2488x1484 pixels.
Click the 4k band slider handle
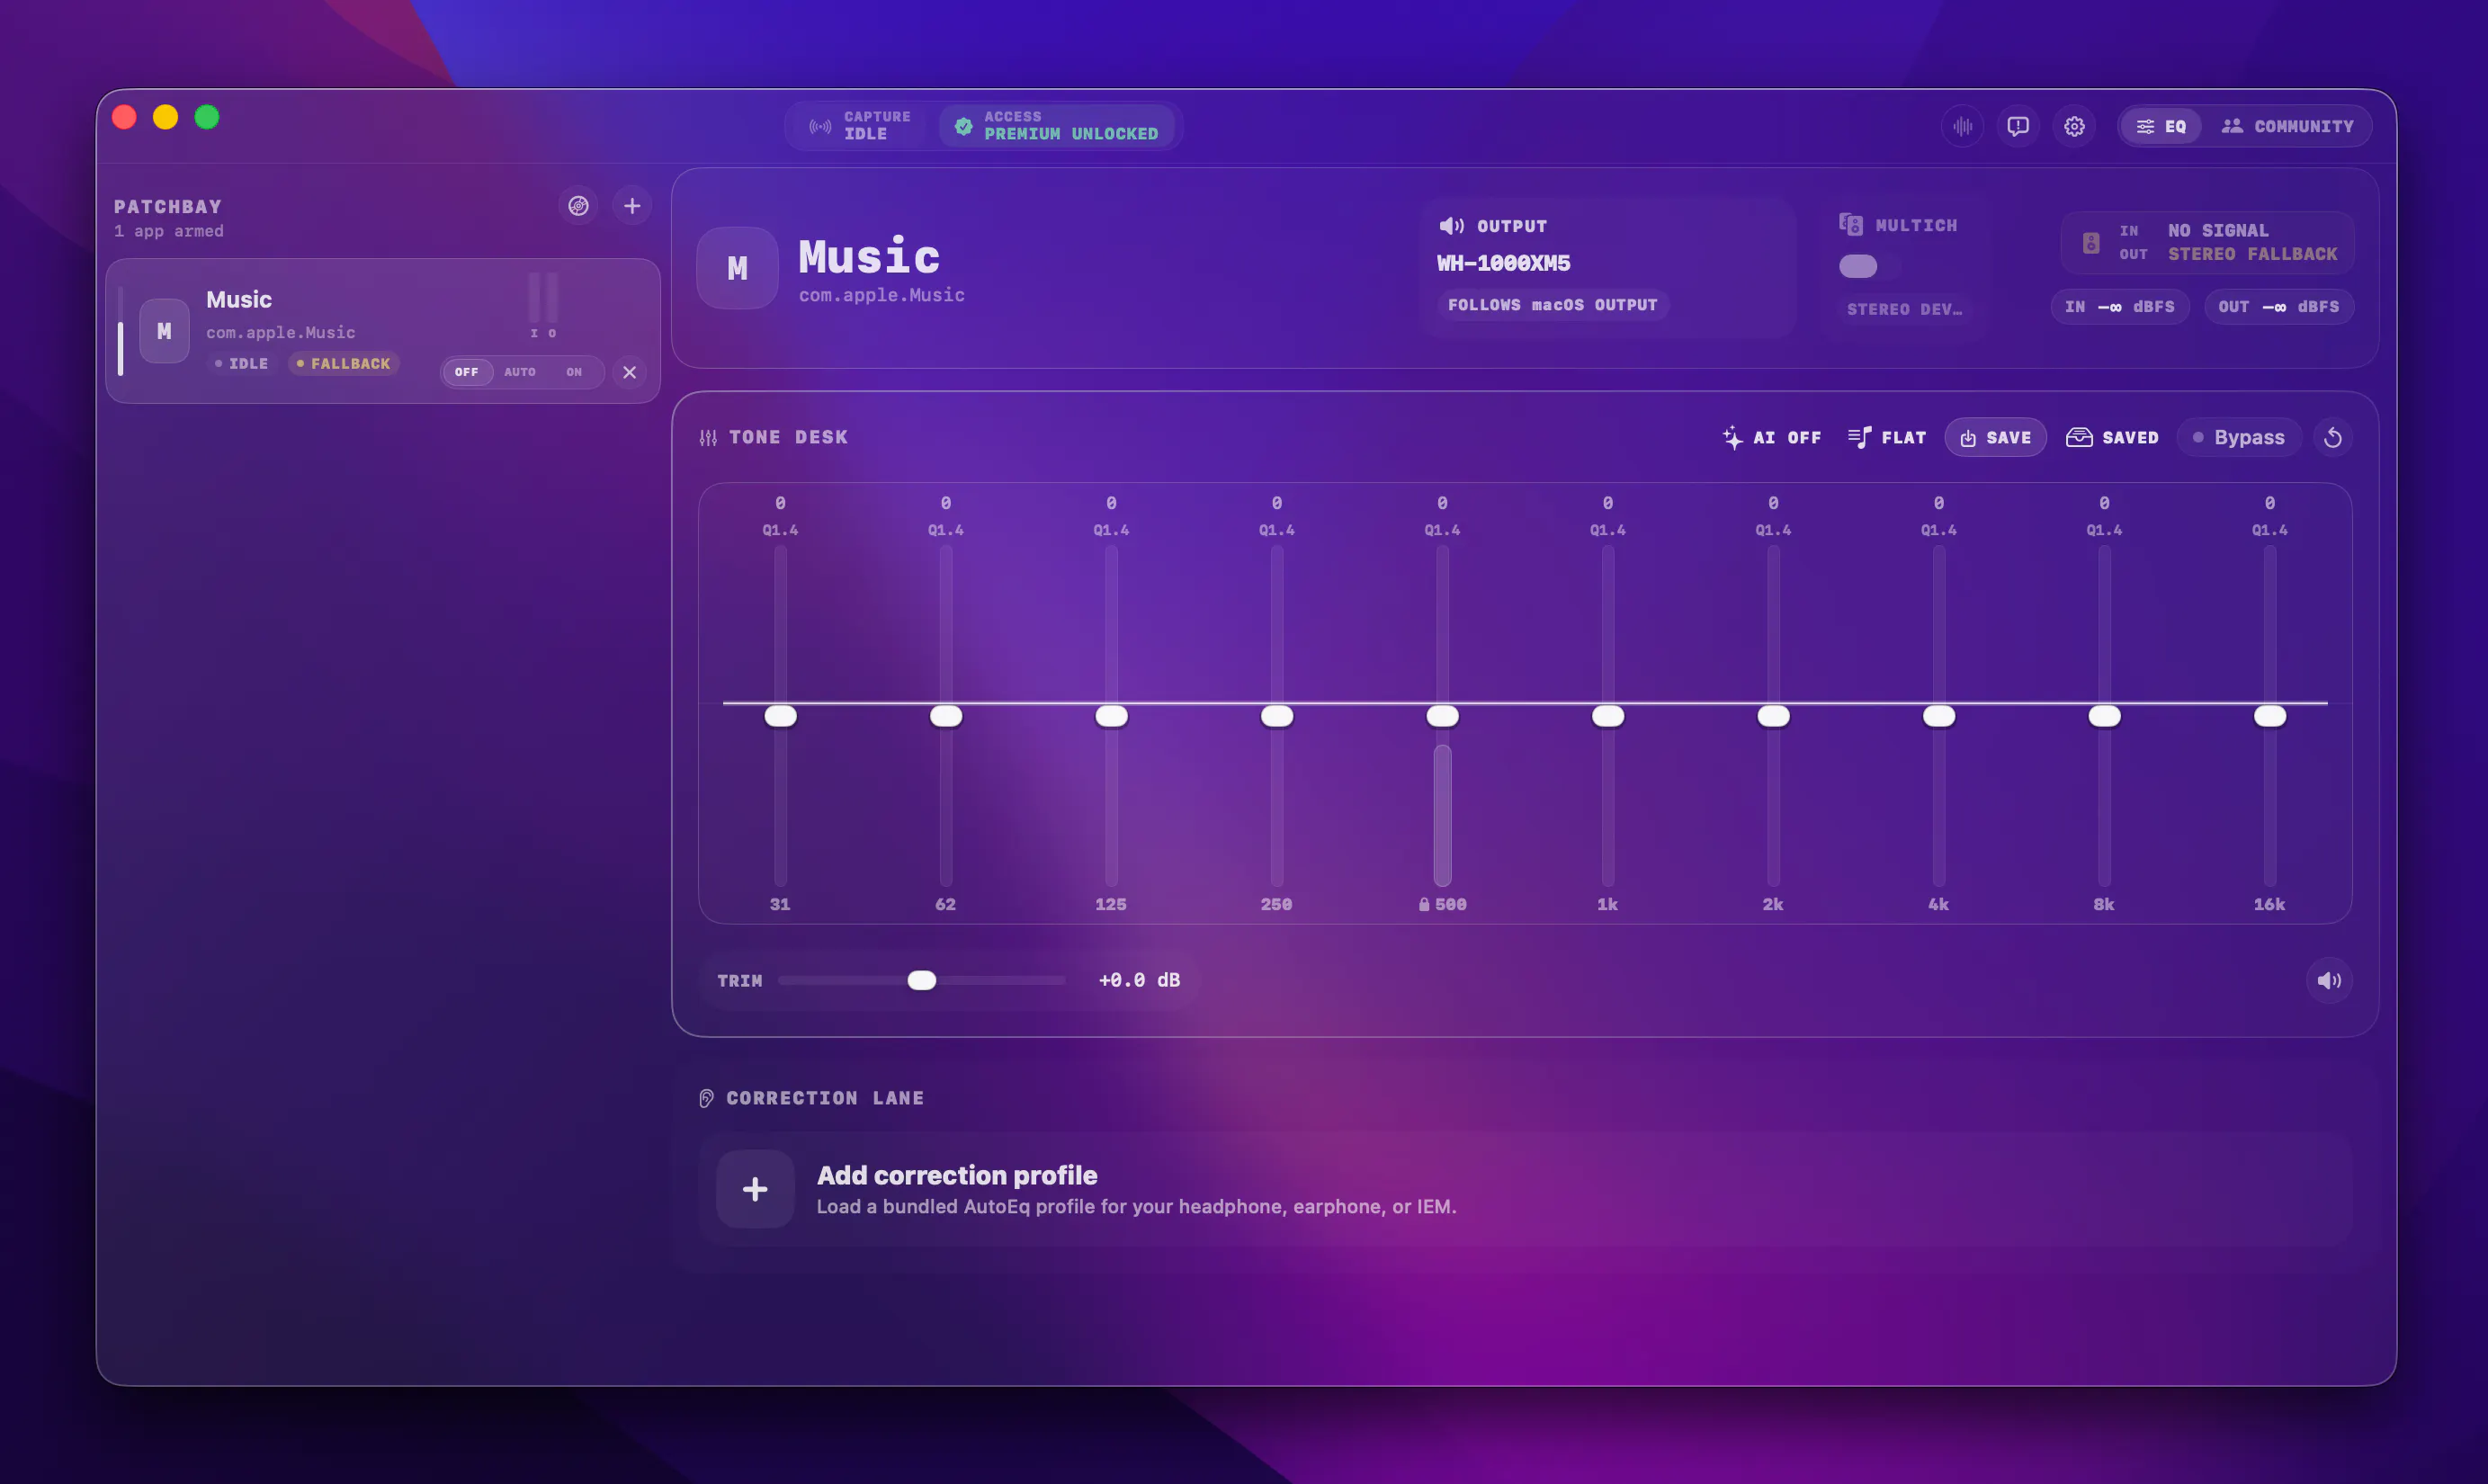[x=1939, y=716]
